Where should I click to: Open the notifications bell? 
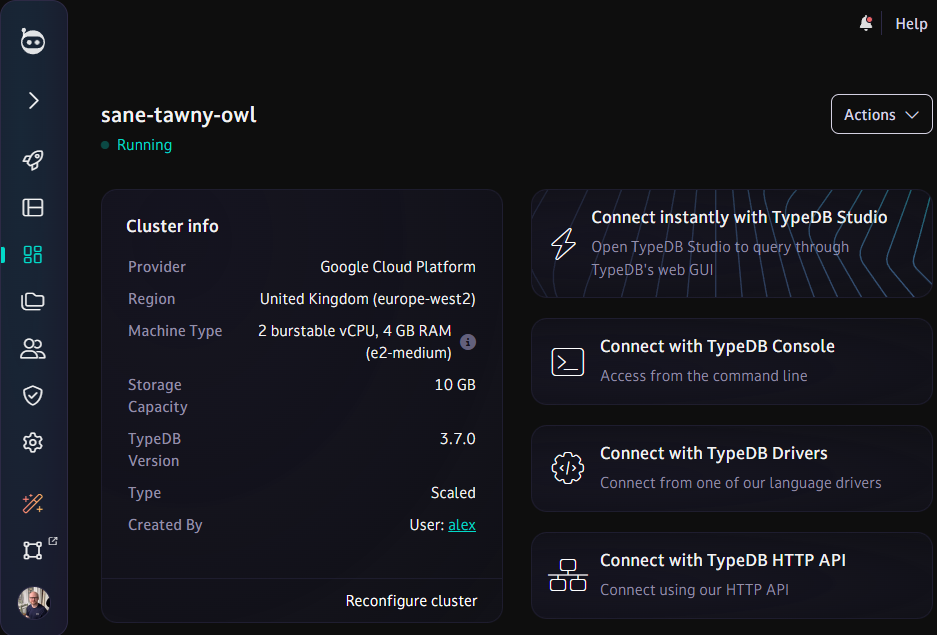pos(866,24)
